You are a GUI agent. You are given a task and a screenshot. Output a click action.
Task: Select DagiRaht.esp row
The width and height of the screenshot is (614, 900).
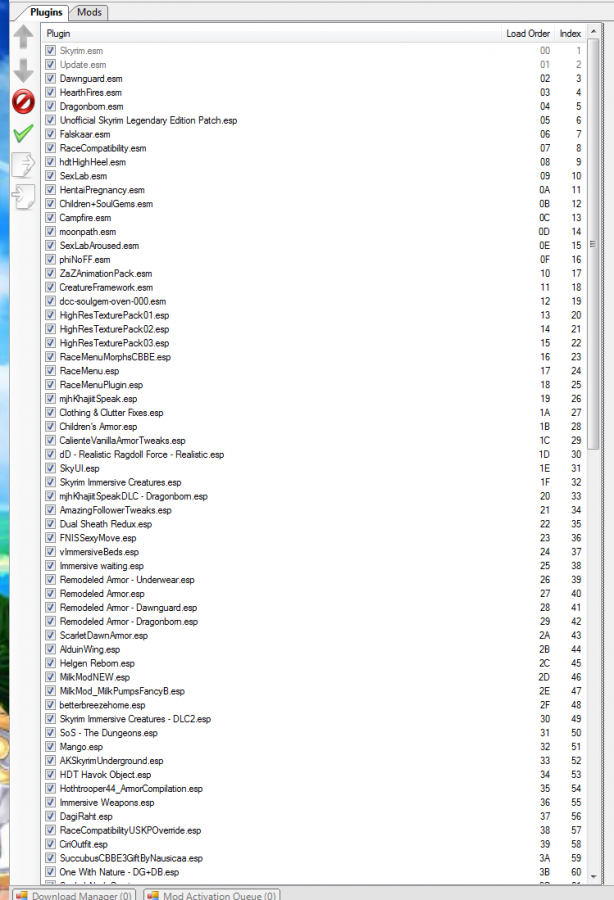coord(314,816)
